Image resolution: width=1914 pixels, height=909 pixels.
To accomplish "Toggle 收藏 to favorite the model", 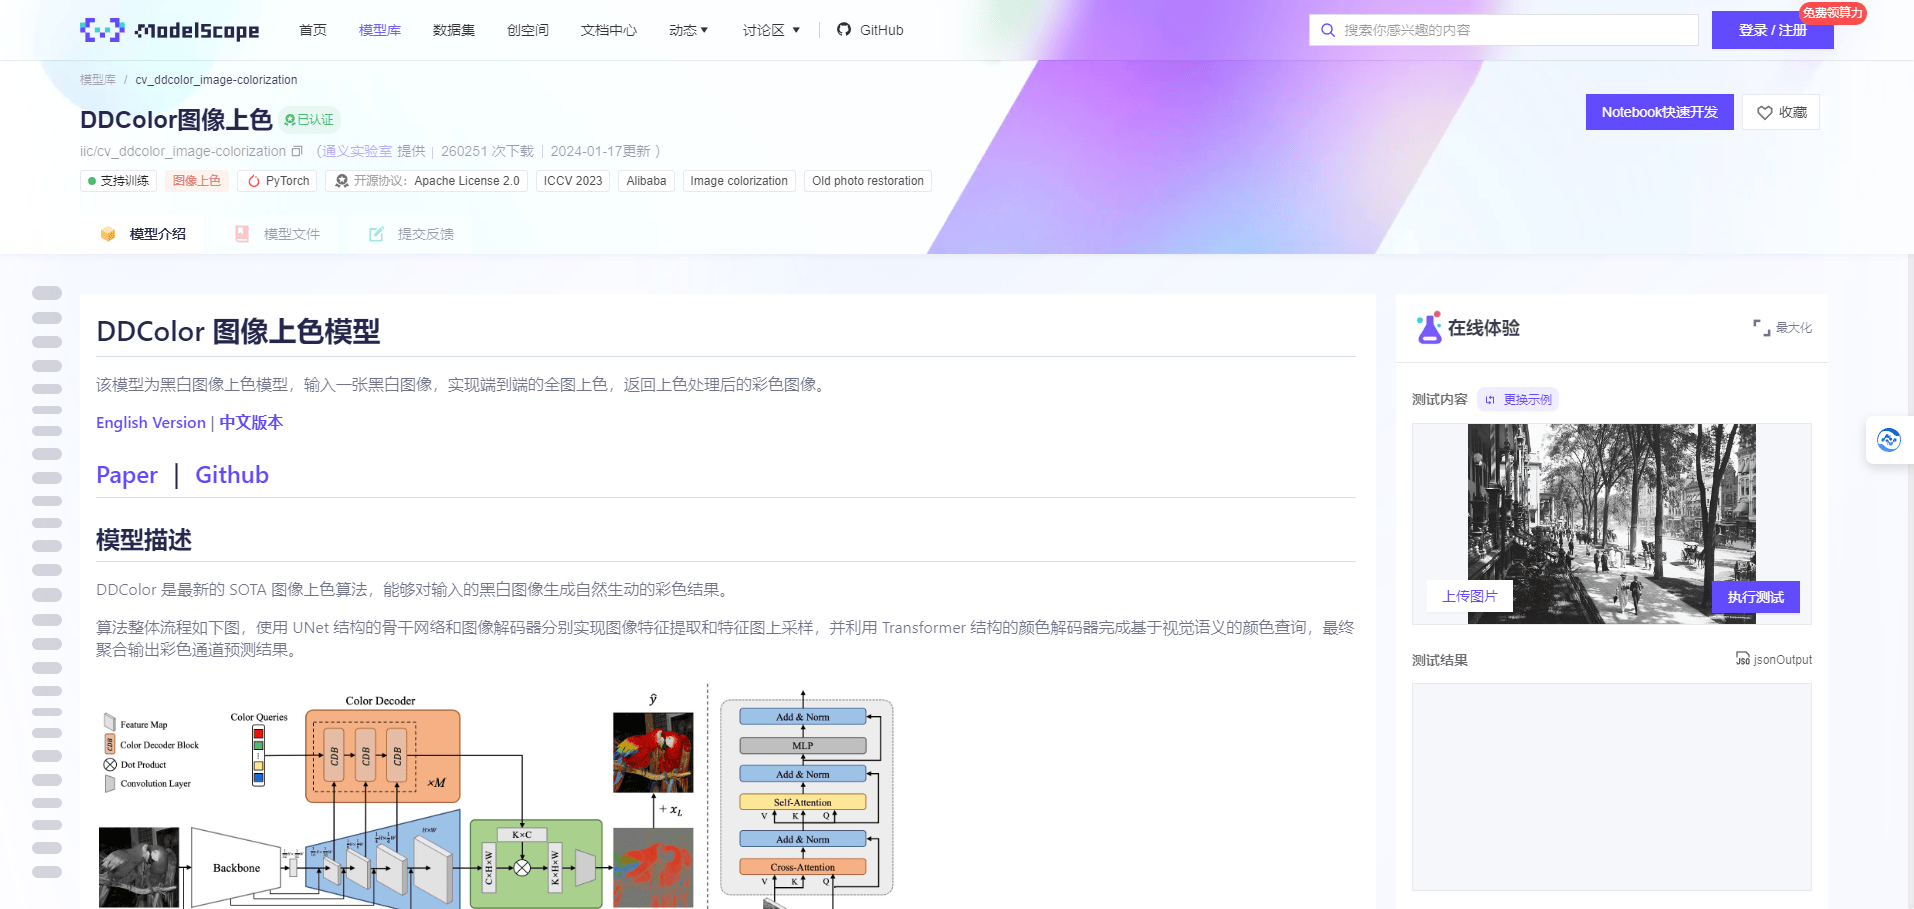I will [x=1781, y=112].
